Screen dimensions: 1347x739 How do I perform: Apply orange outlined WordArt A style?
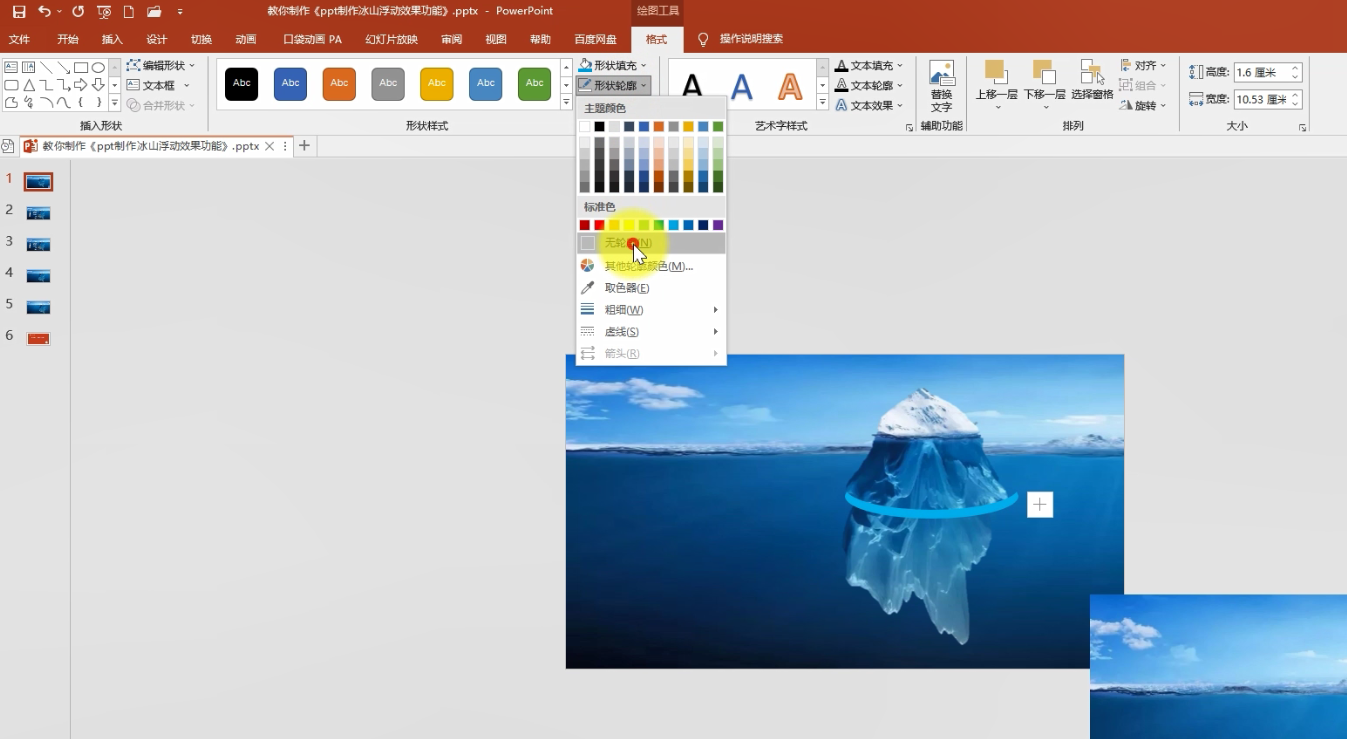790,87
